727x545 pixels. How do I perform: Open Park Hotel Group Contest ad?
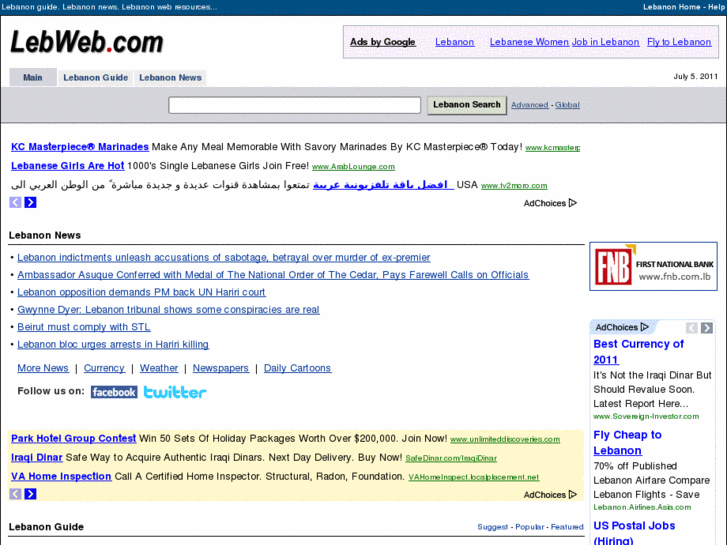coord(73,438)
